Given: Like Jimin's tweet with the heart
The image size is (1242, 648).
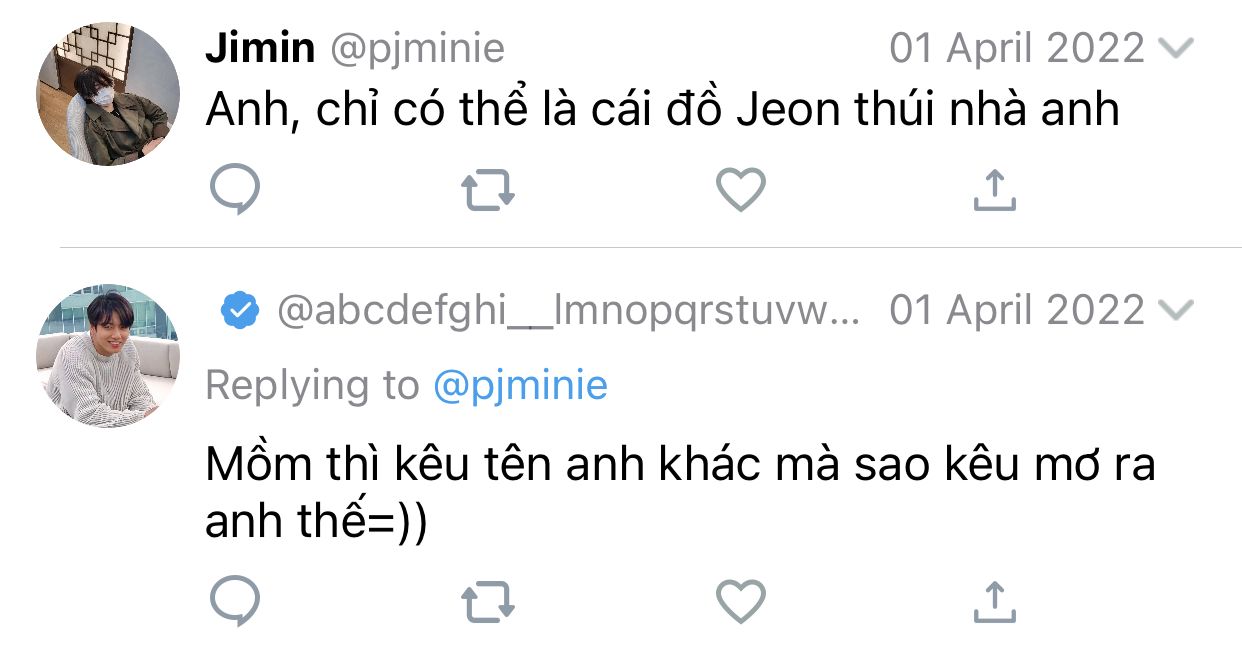Looking at the screenshot, I should click(741, 189).
